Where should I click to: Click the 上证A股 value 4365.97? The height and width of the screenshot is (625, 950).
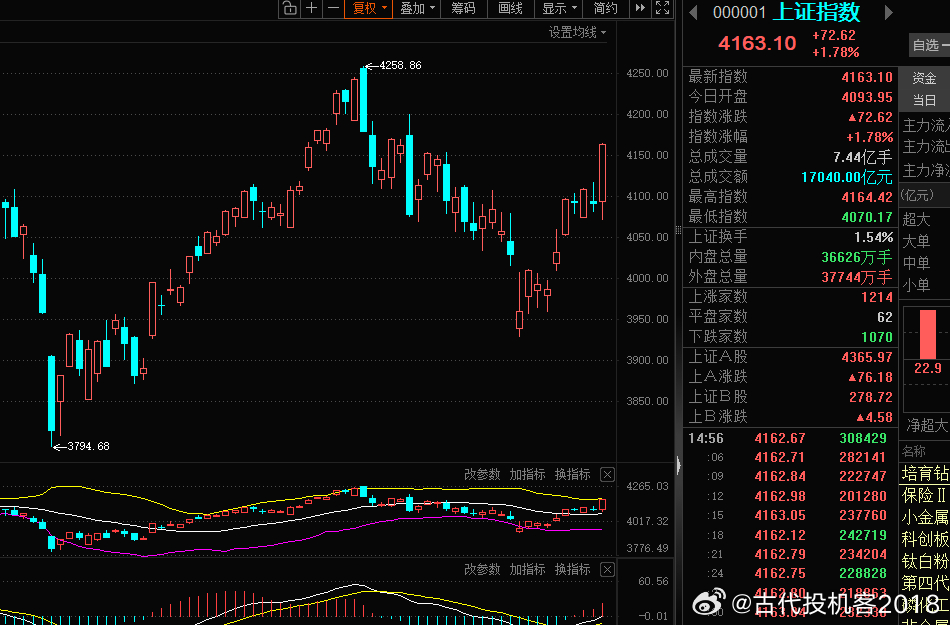point(867,357)
